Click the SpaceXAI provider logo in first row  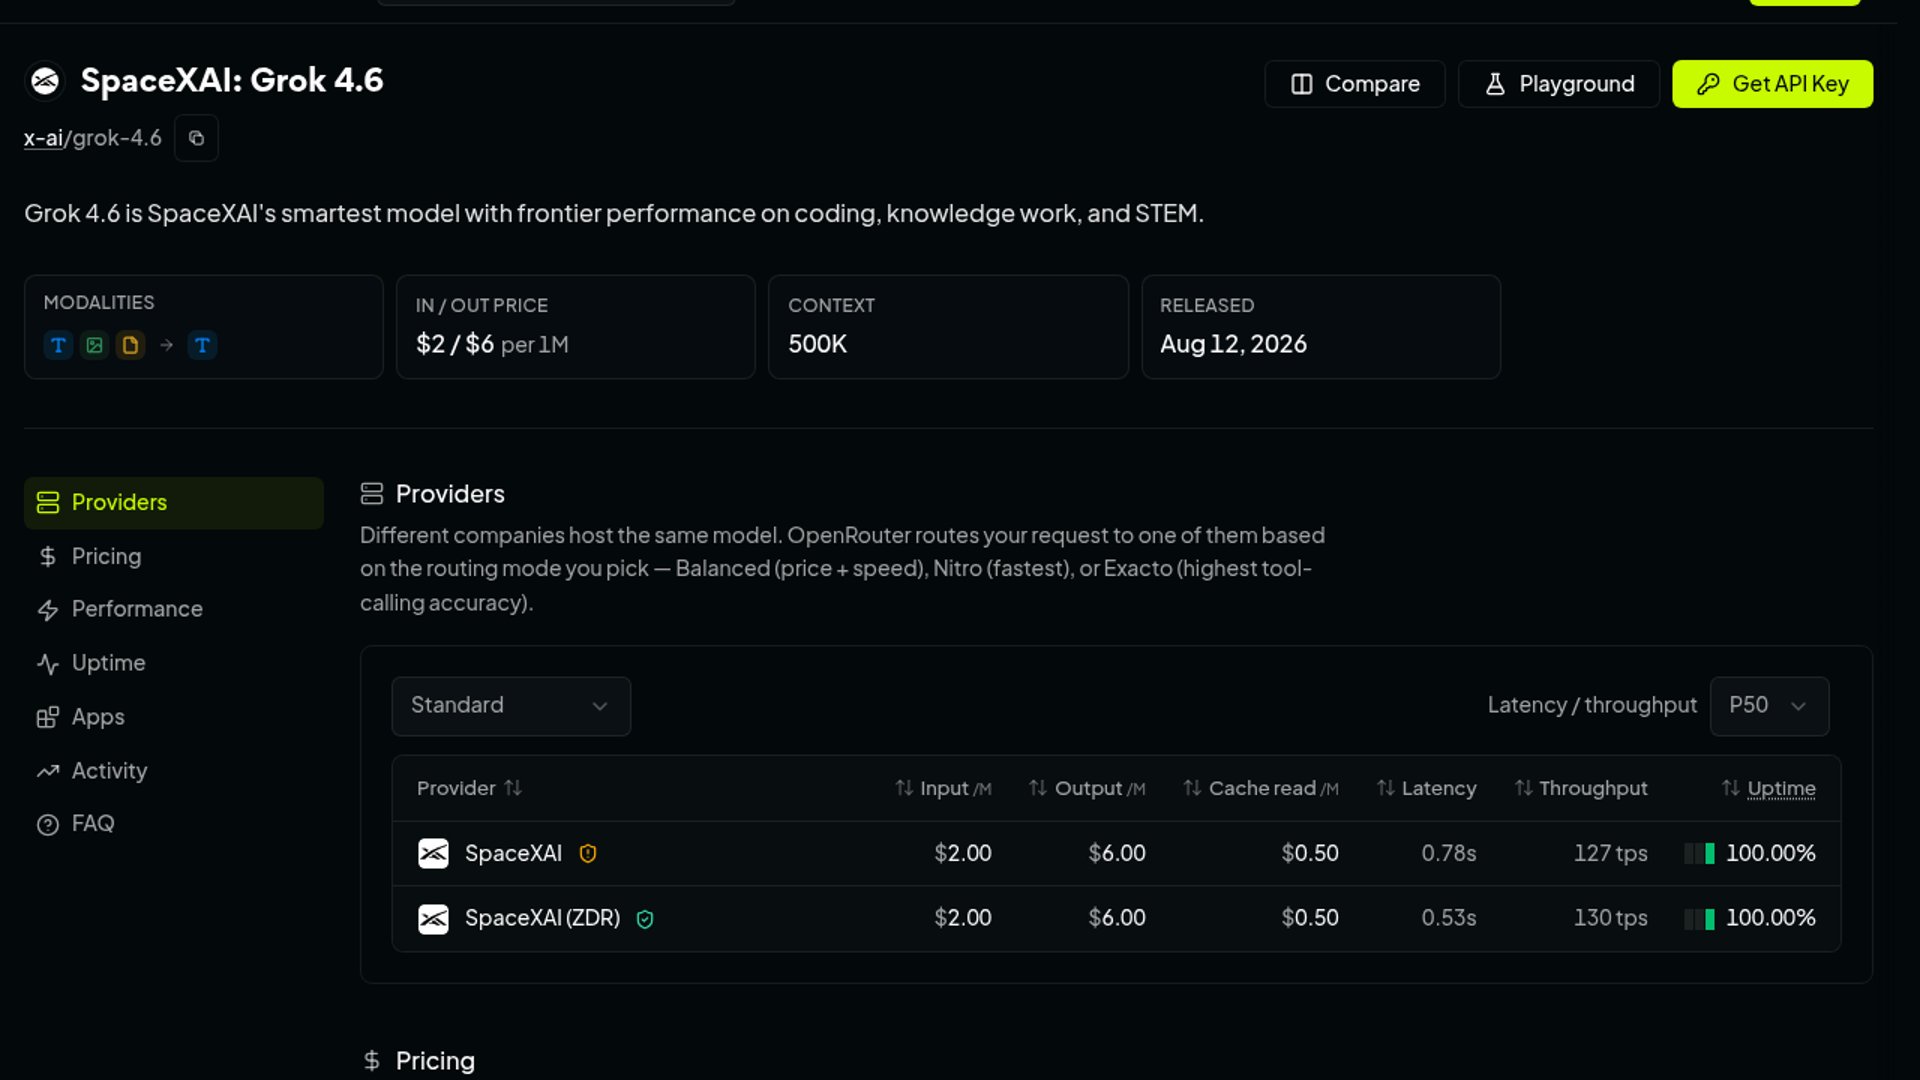433,854
